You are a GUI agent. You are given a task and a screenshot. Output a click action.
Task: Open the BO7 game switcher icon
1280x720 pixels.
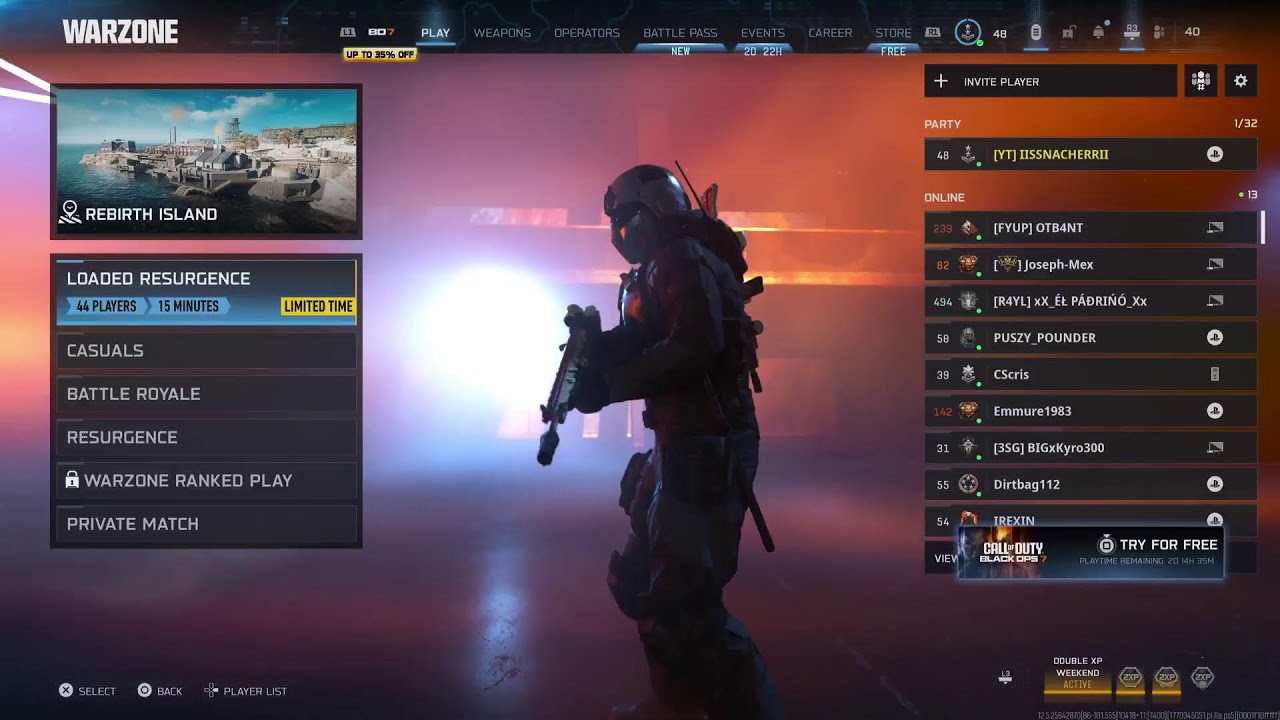pyautogui.click(x=381, y=32)
